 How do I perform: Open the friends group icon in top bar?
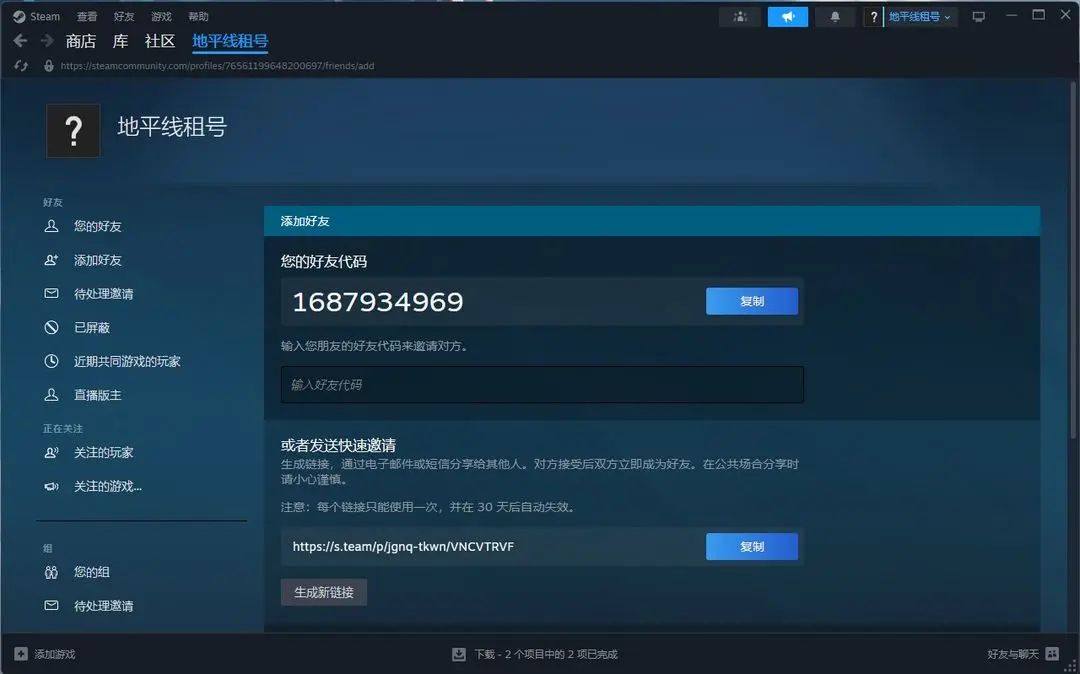coord(740,17)
